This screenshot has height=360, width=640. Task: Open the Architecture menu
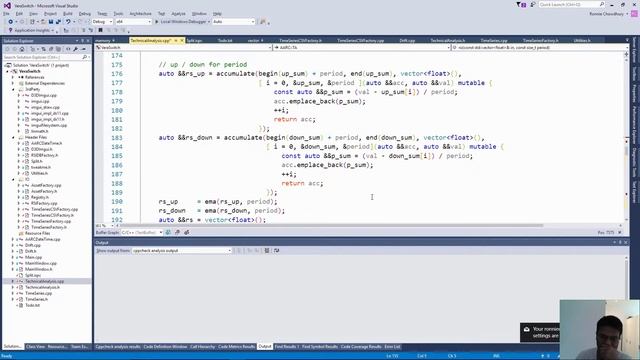point(140,13)
